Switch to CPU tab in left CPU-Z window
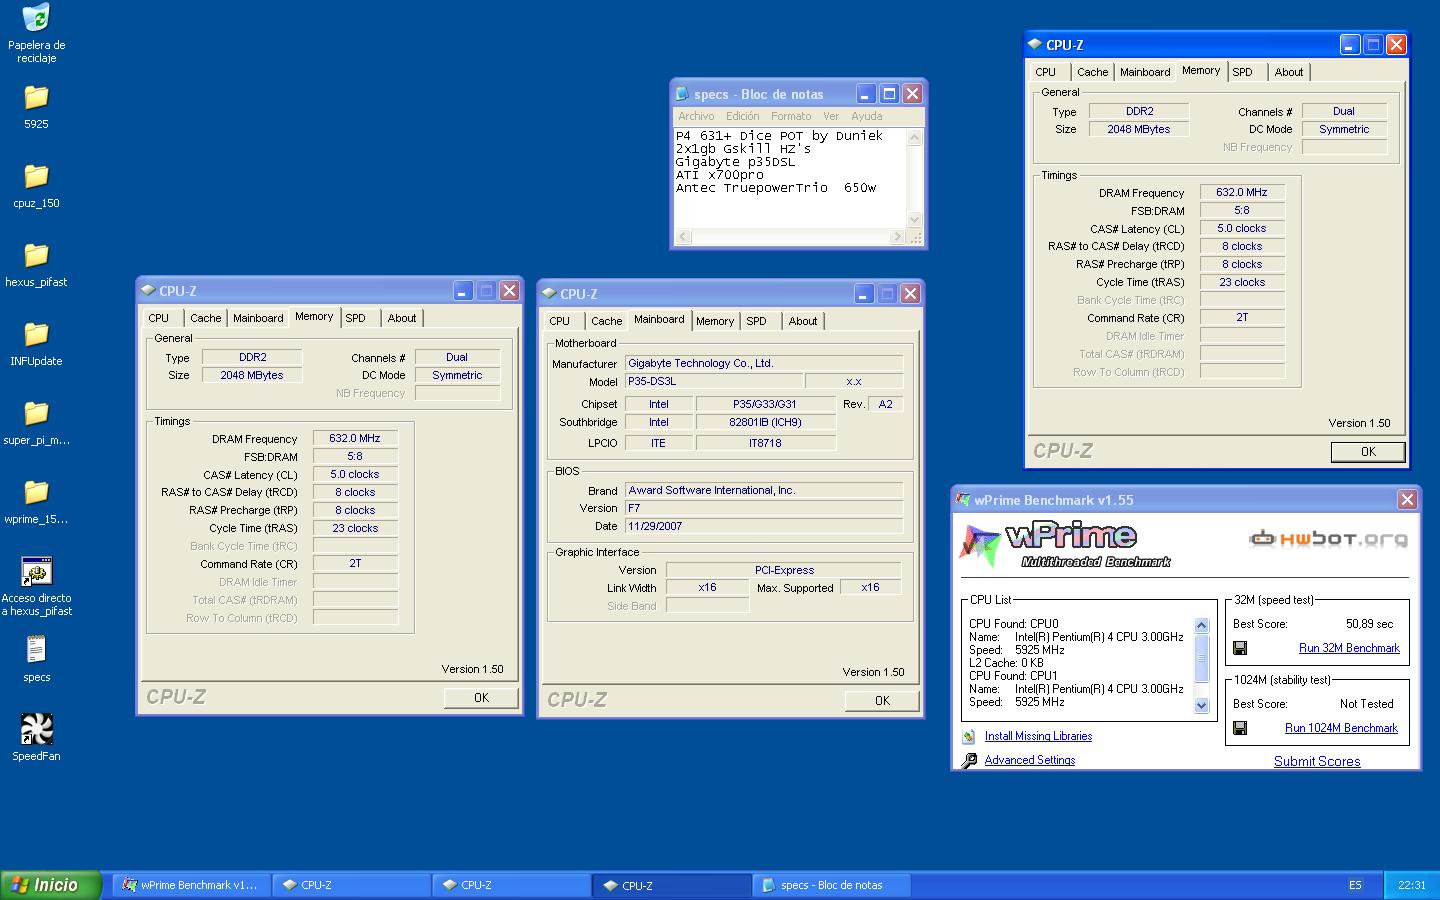The image size is (1440, 900). [x=159, y=318]
